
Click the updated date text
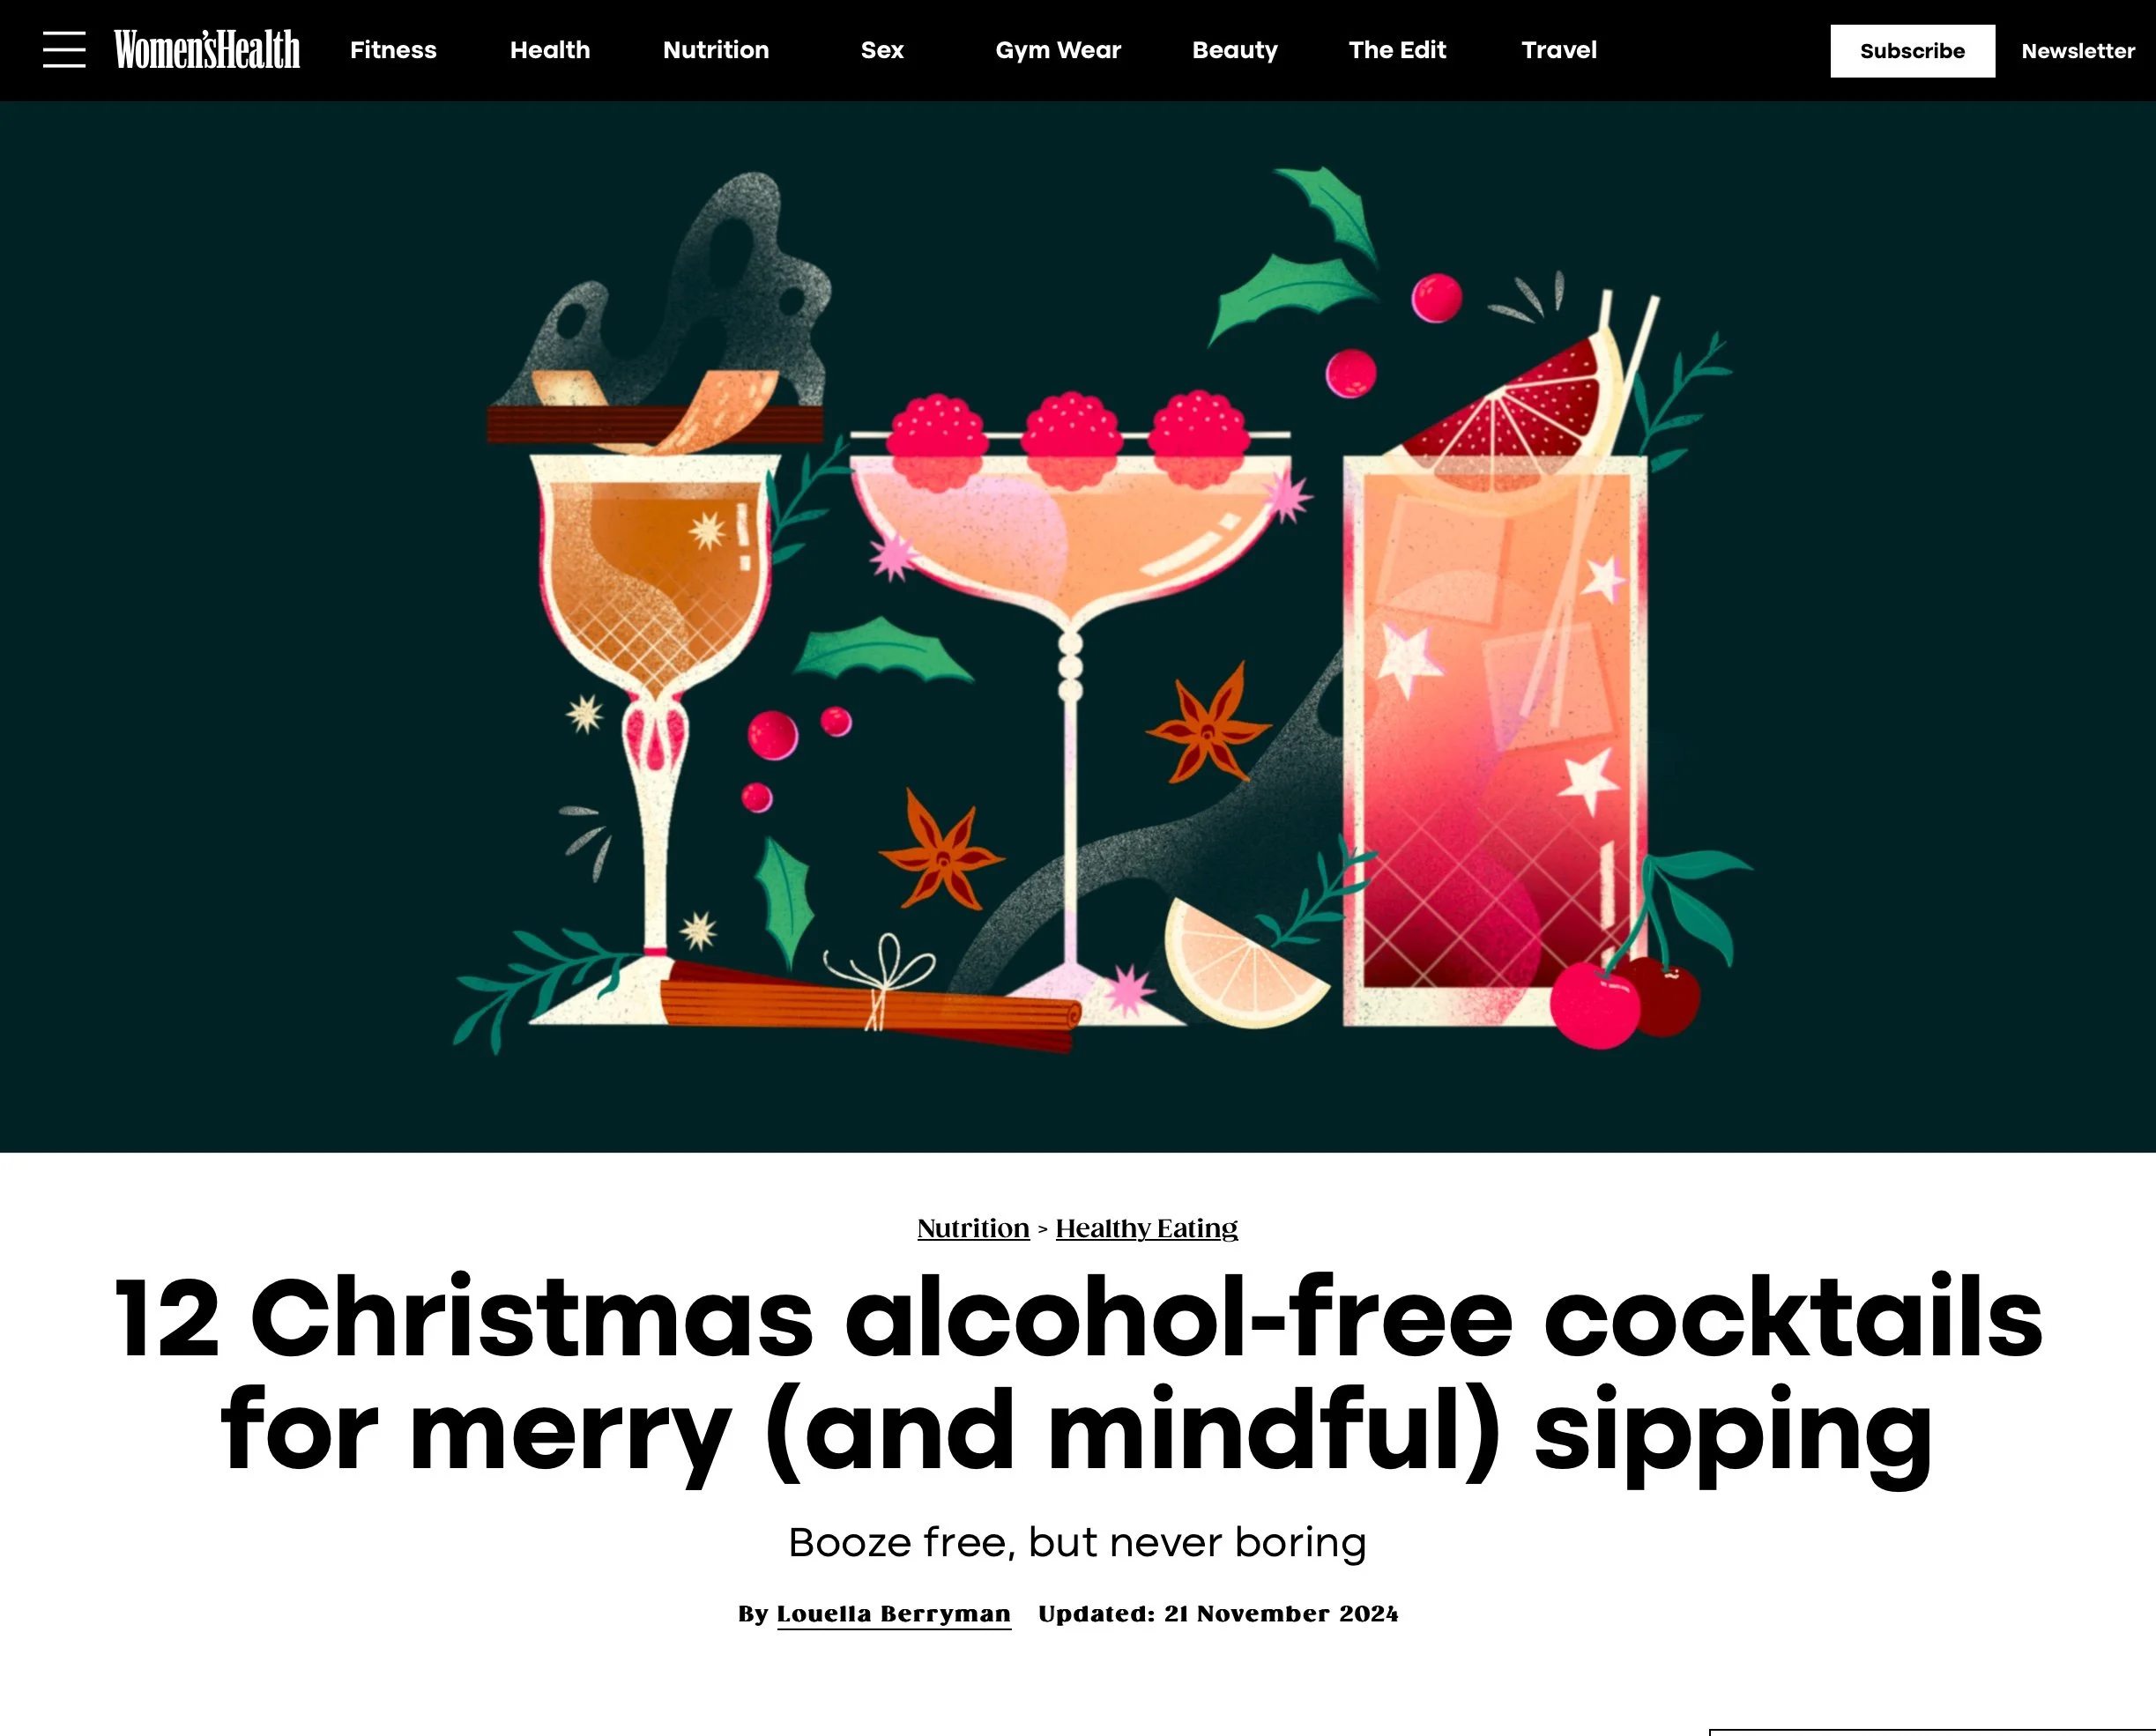click(1218, 1614)
